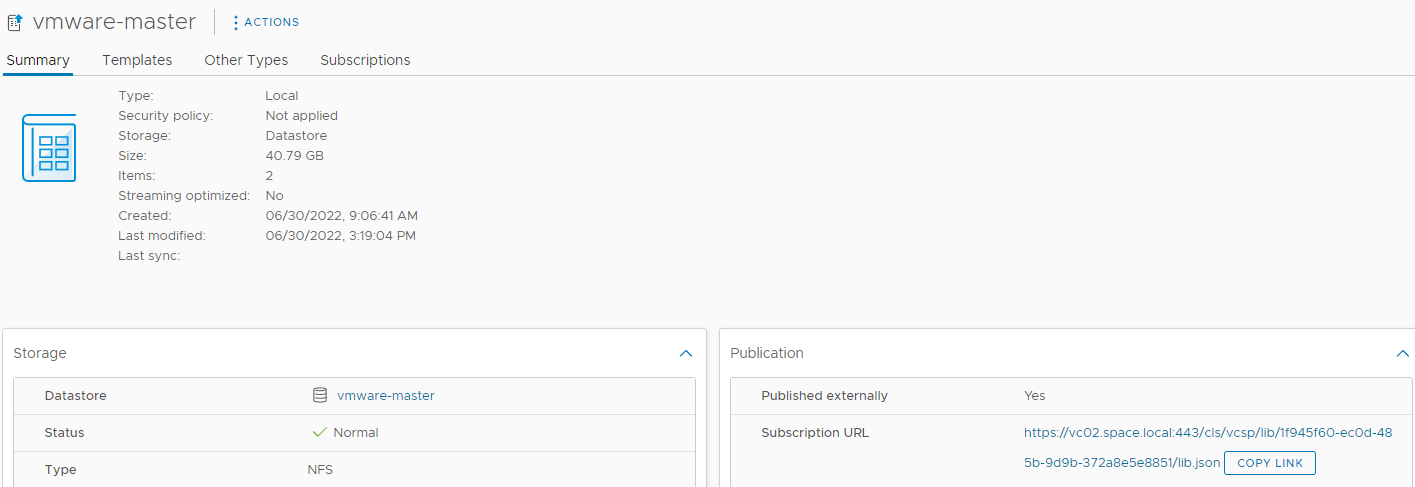1415x487 pixels.
Task: Click the large content library summary icon
Action: pos(49,148)
